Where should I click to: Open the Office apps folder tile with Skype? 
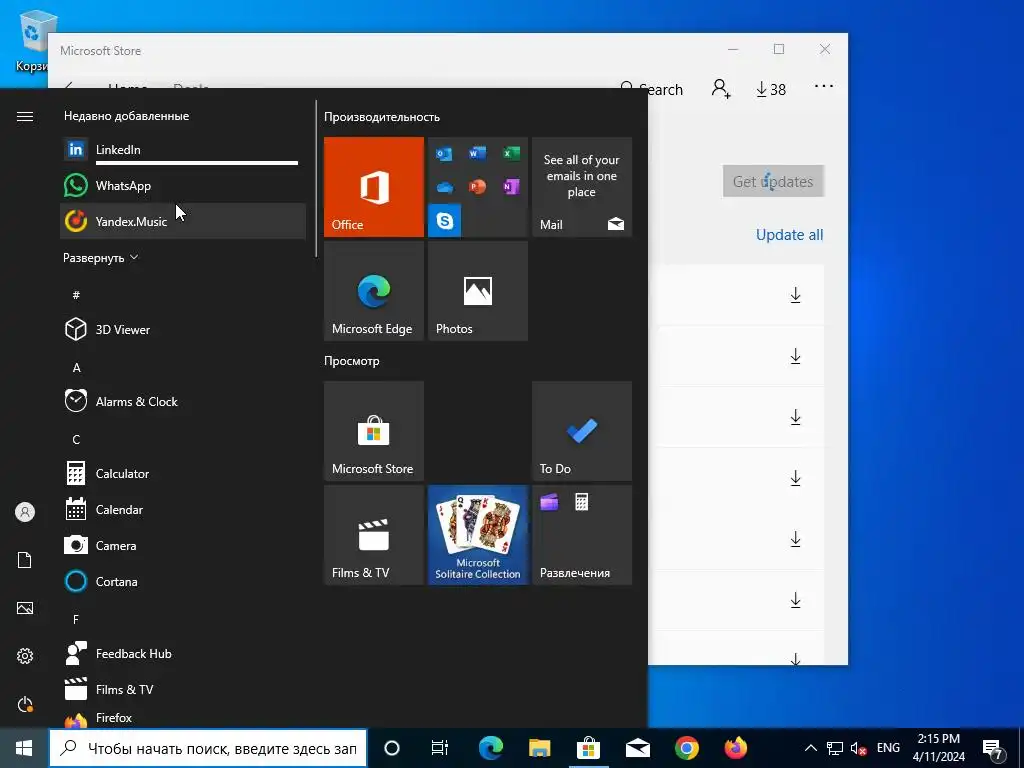pyautogui.click(x=477, y=187)
